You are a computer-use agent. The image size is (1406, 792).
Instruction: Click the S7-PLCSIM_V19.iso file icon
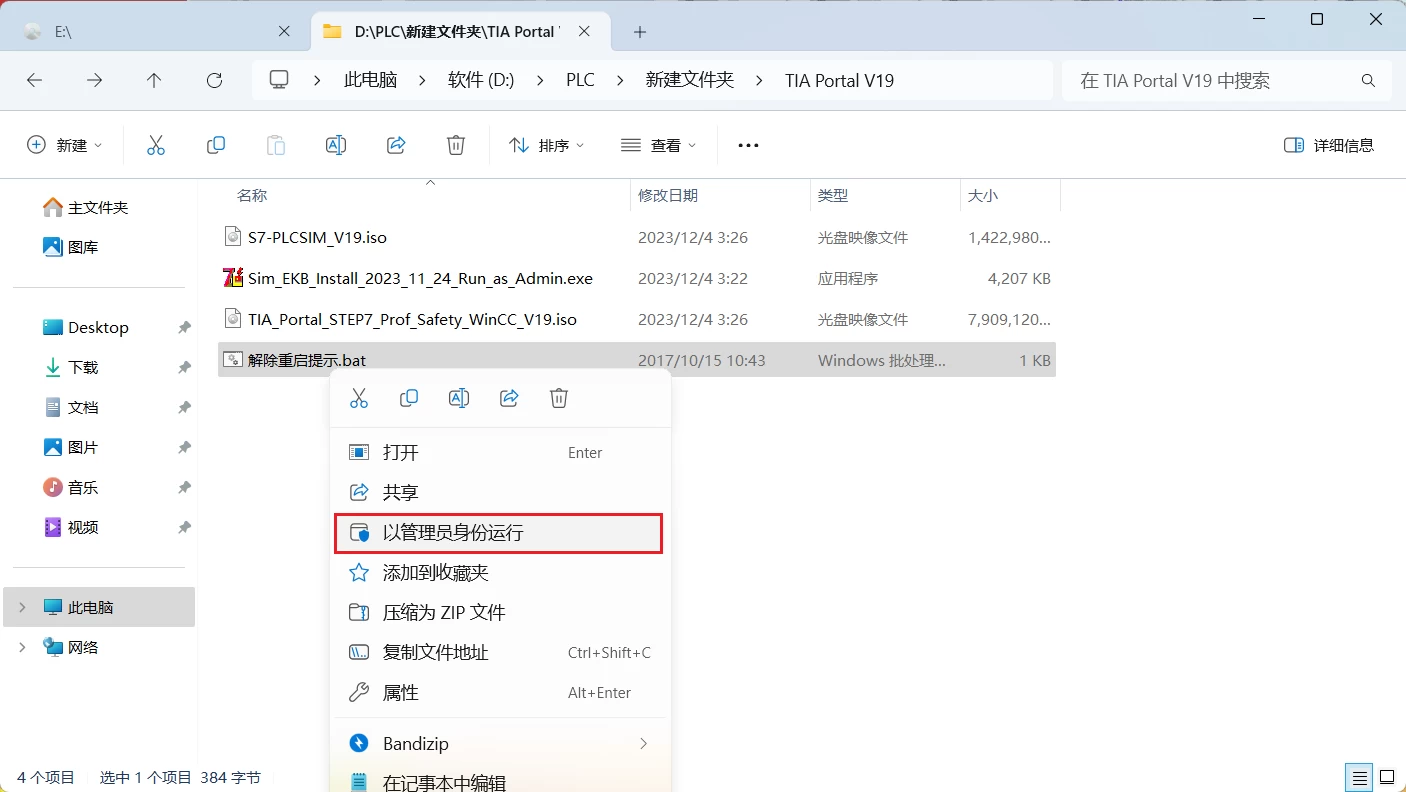click(233, 237)
